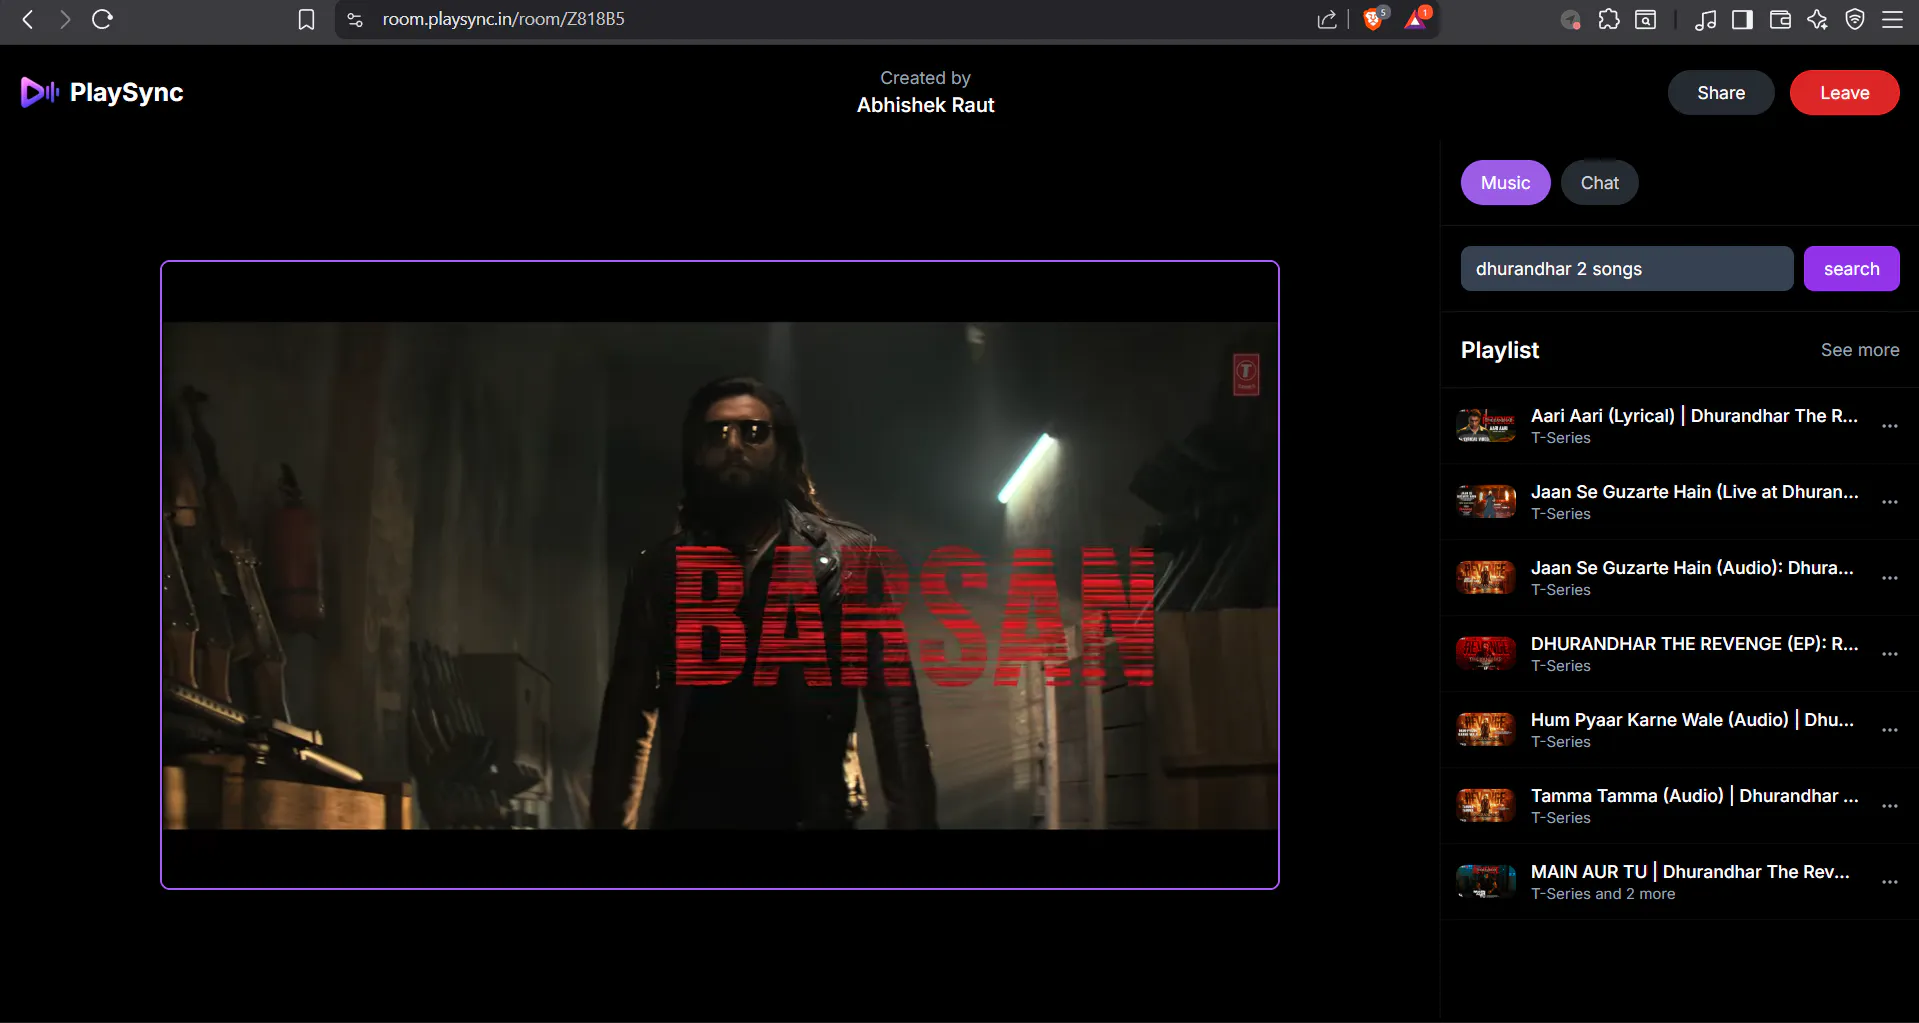Click Jaan Se Guzarte Hain (Audio) thumbnail
Image resolution: width=1919 pixels, height=1023 pixels.
[1486, 578]
